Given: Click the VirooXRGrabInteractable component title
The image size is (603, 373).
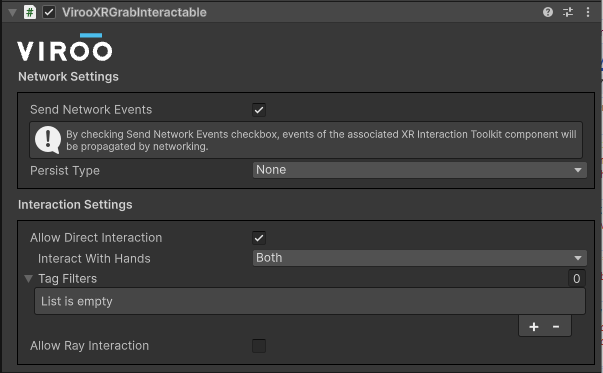Looking at the screenshot, I should [x=134, y=12].
